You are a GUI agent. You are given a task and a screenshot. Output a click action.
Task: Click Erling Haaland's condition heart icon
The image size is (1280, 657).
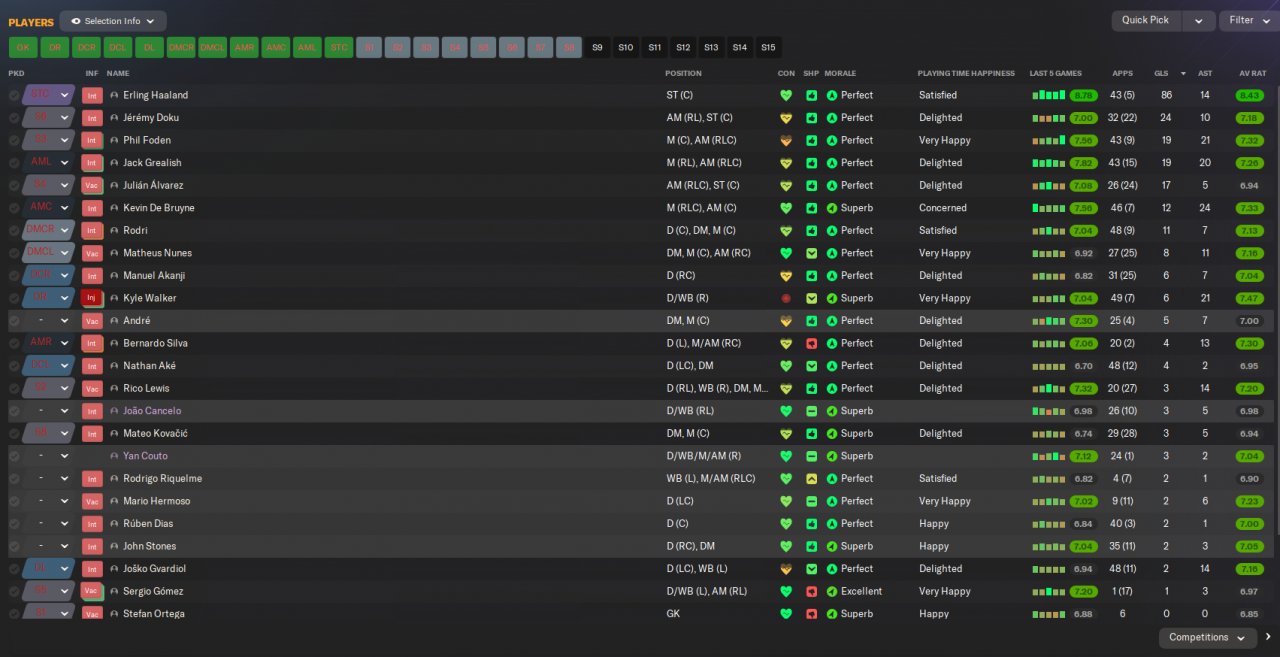(786, 95)
